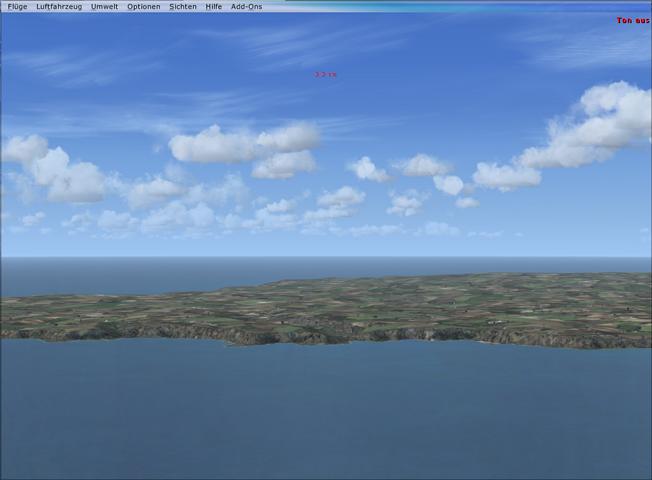This screenshot has height=480, width=652.
Task: Open the Add-Ons menu
Action: (246, 6)
